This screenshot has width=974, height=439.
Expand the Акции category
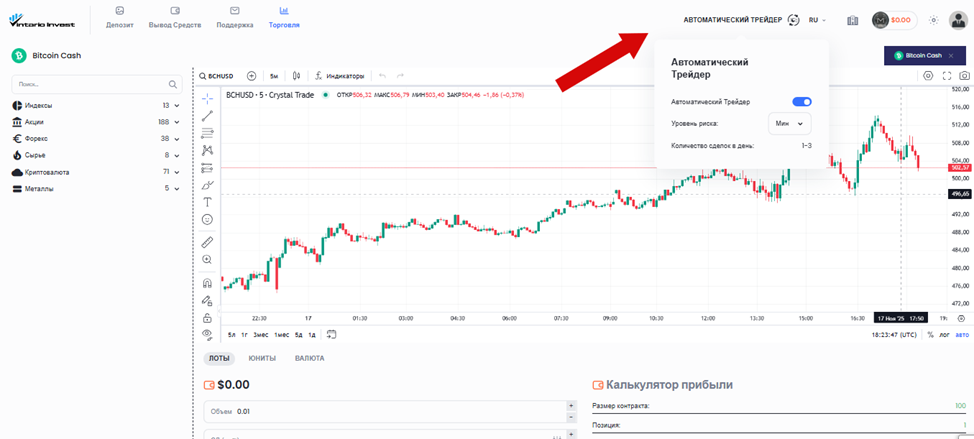(96, 122)
